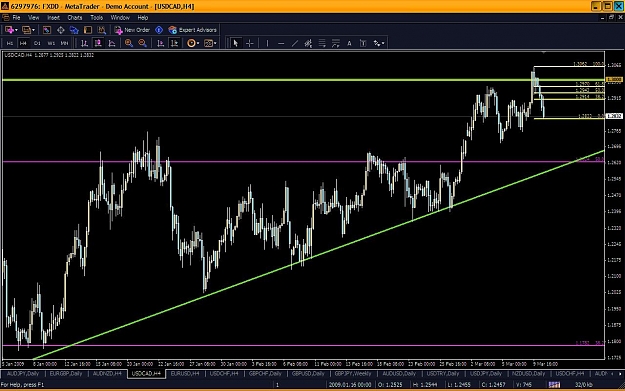Open the File menu
Viewport: 625px width, 391px height.
[16, 18]
